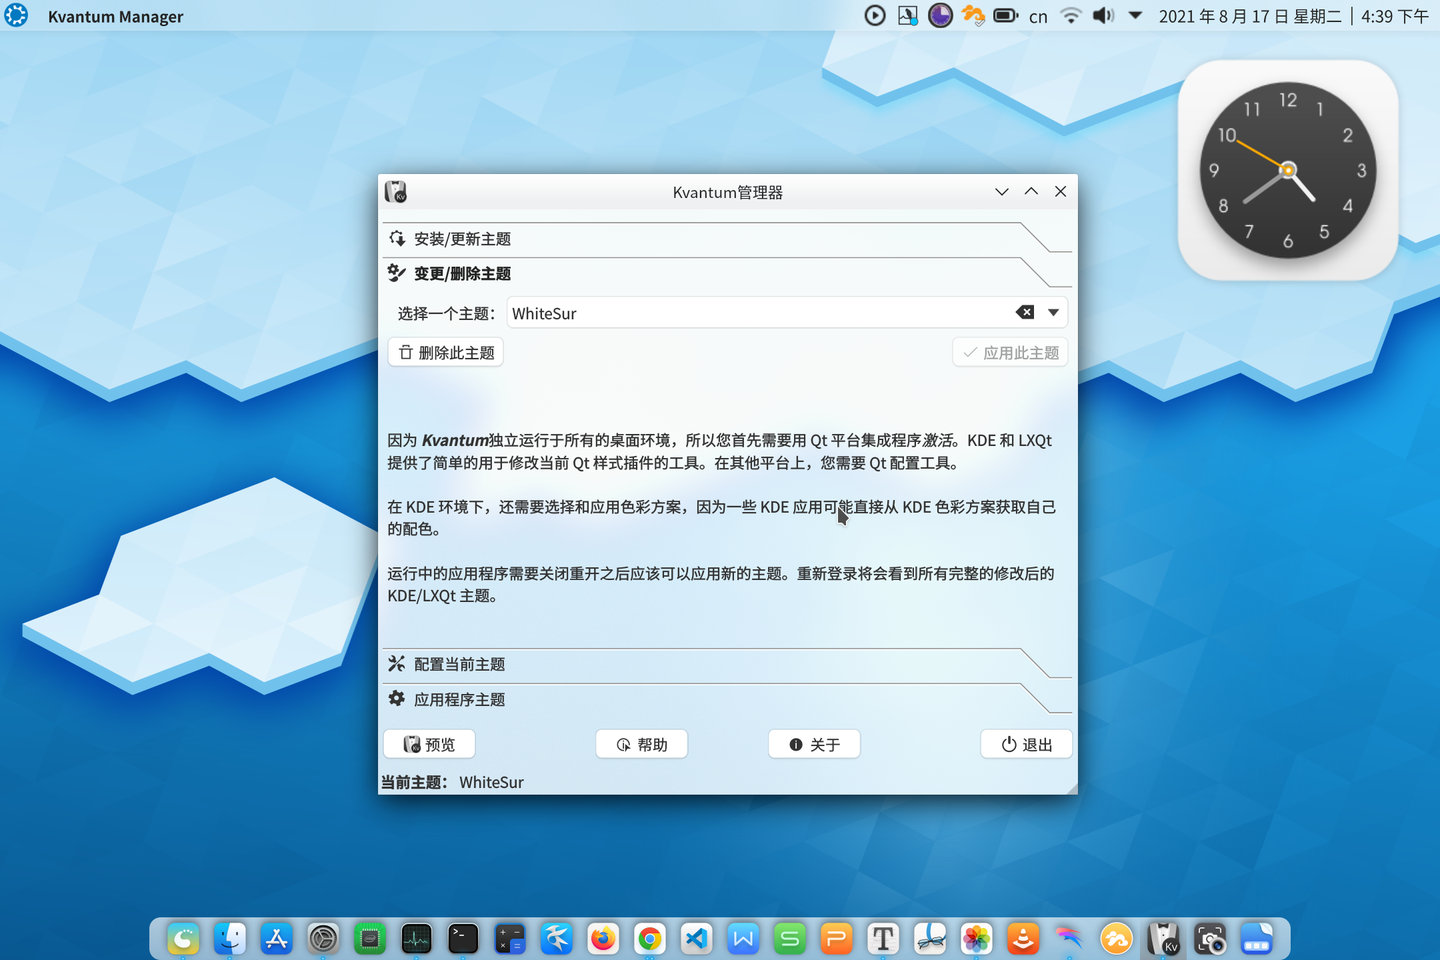Click the battery status tray icon

1006,15
